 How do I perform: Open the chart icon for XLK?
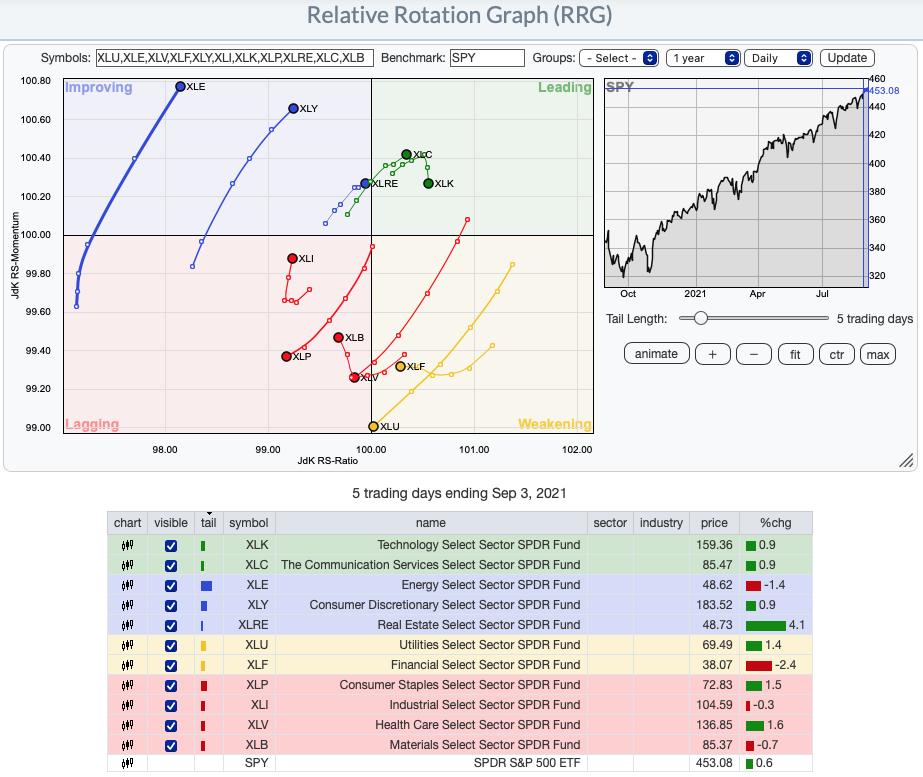point(127,546)
